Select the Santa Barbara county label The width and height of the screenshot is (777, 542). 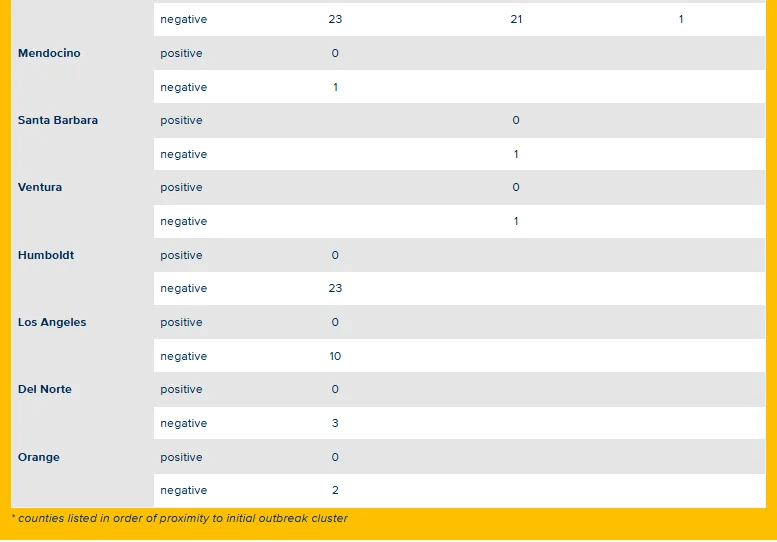pos(58,120)
